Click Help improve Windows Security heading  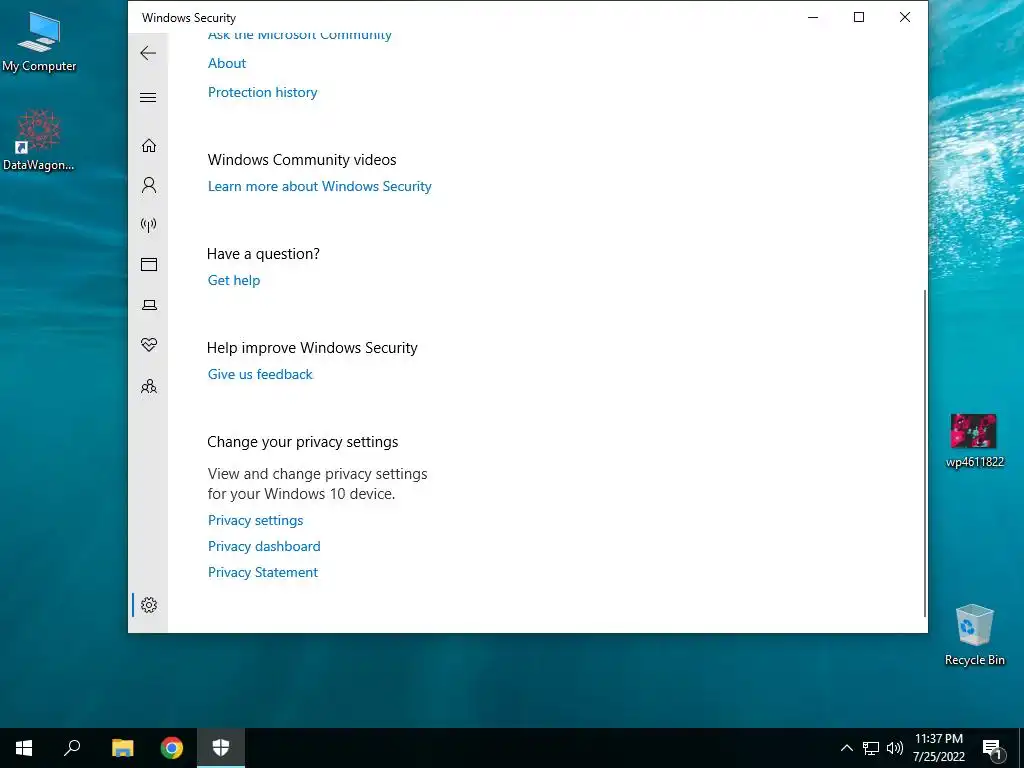pos(312,348)
